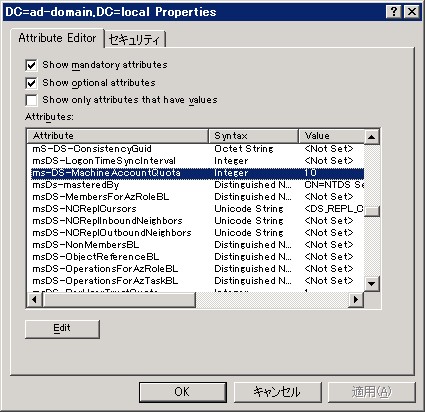Click the OK button
The height and width of the screenshot is (412, 425).
(x=183, y=392)
